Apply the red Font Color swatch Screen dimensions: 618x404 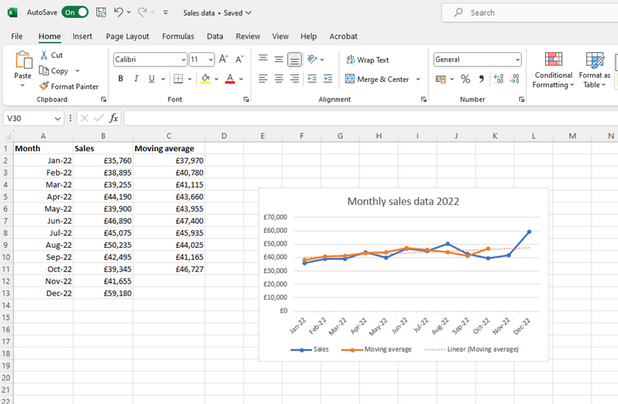coord(230,79)
